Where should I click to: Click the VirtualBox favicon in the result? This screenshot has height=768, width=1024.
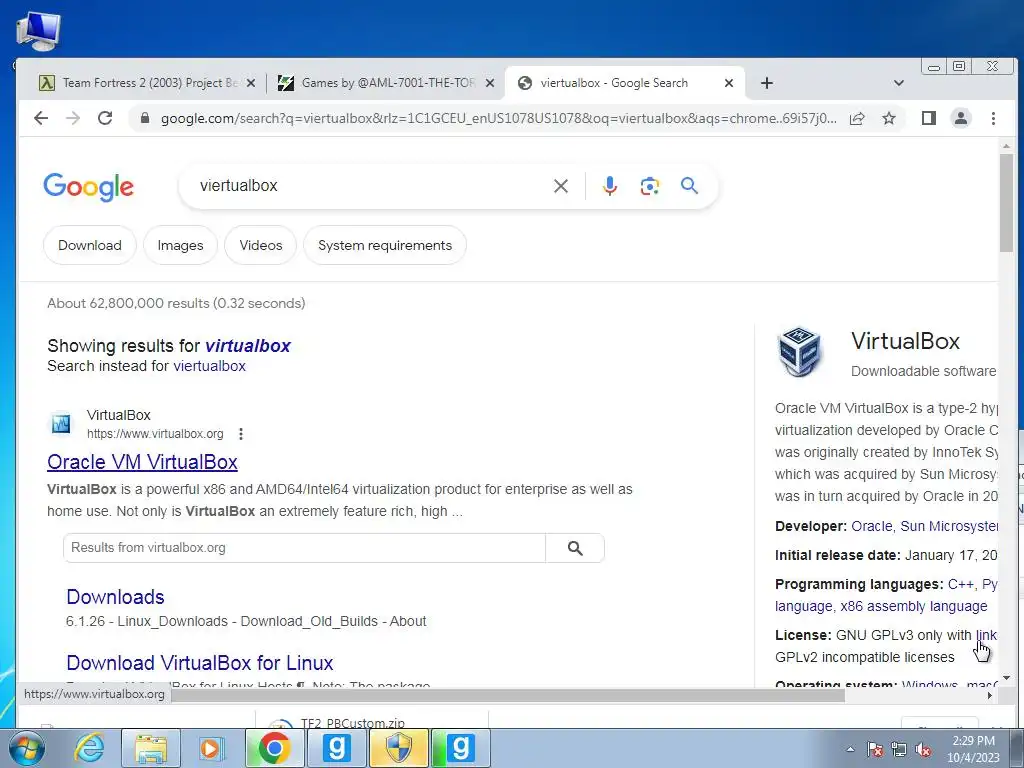pos(61,424)
